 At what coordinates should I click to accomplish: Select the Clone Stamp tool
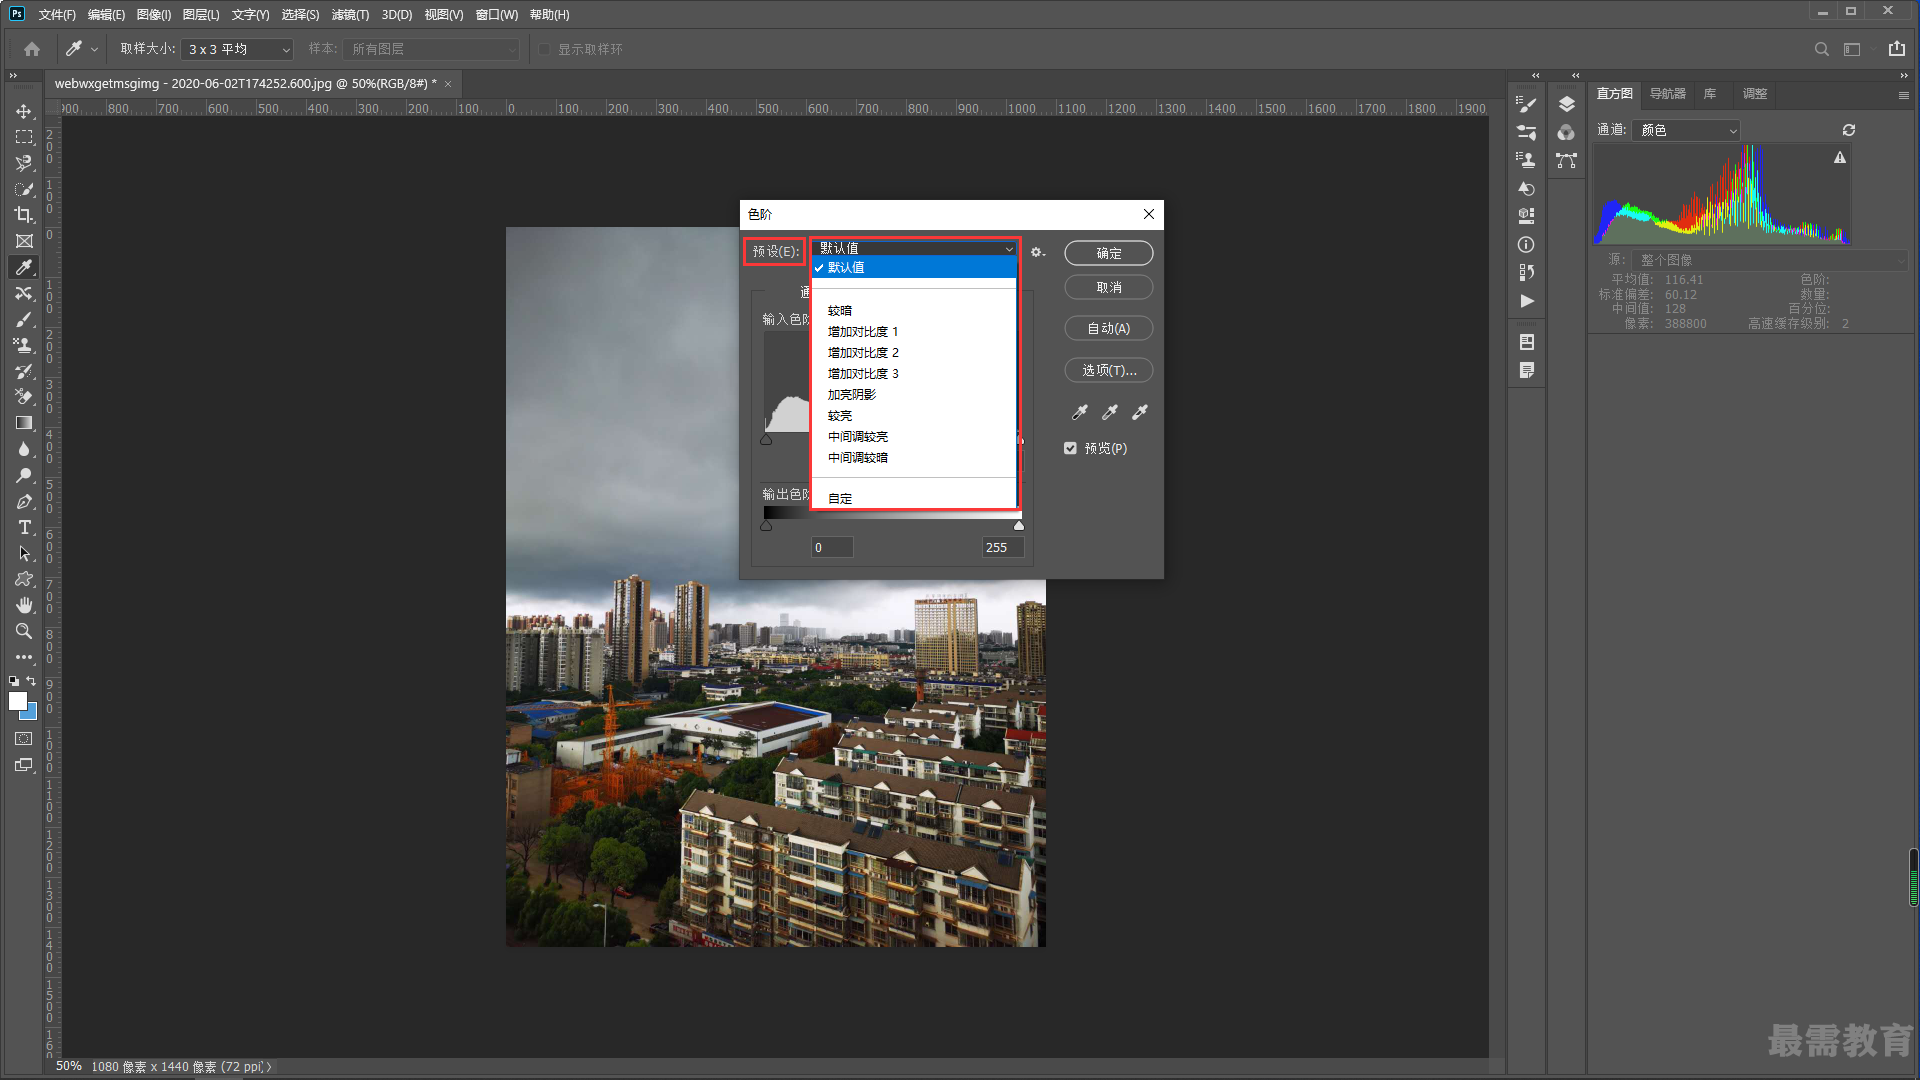pos(24,345)
